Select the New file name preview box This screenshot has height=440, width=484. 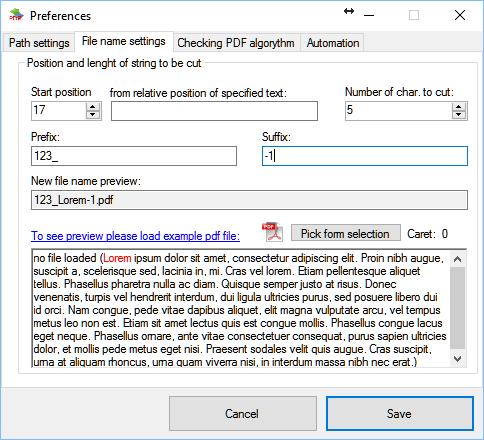[x=249, y=200]
